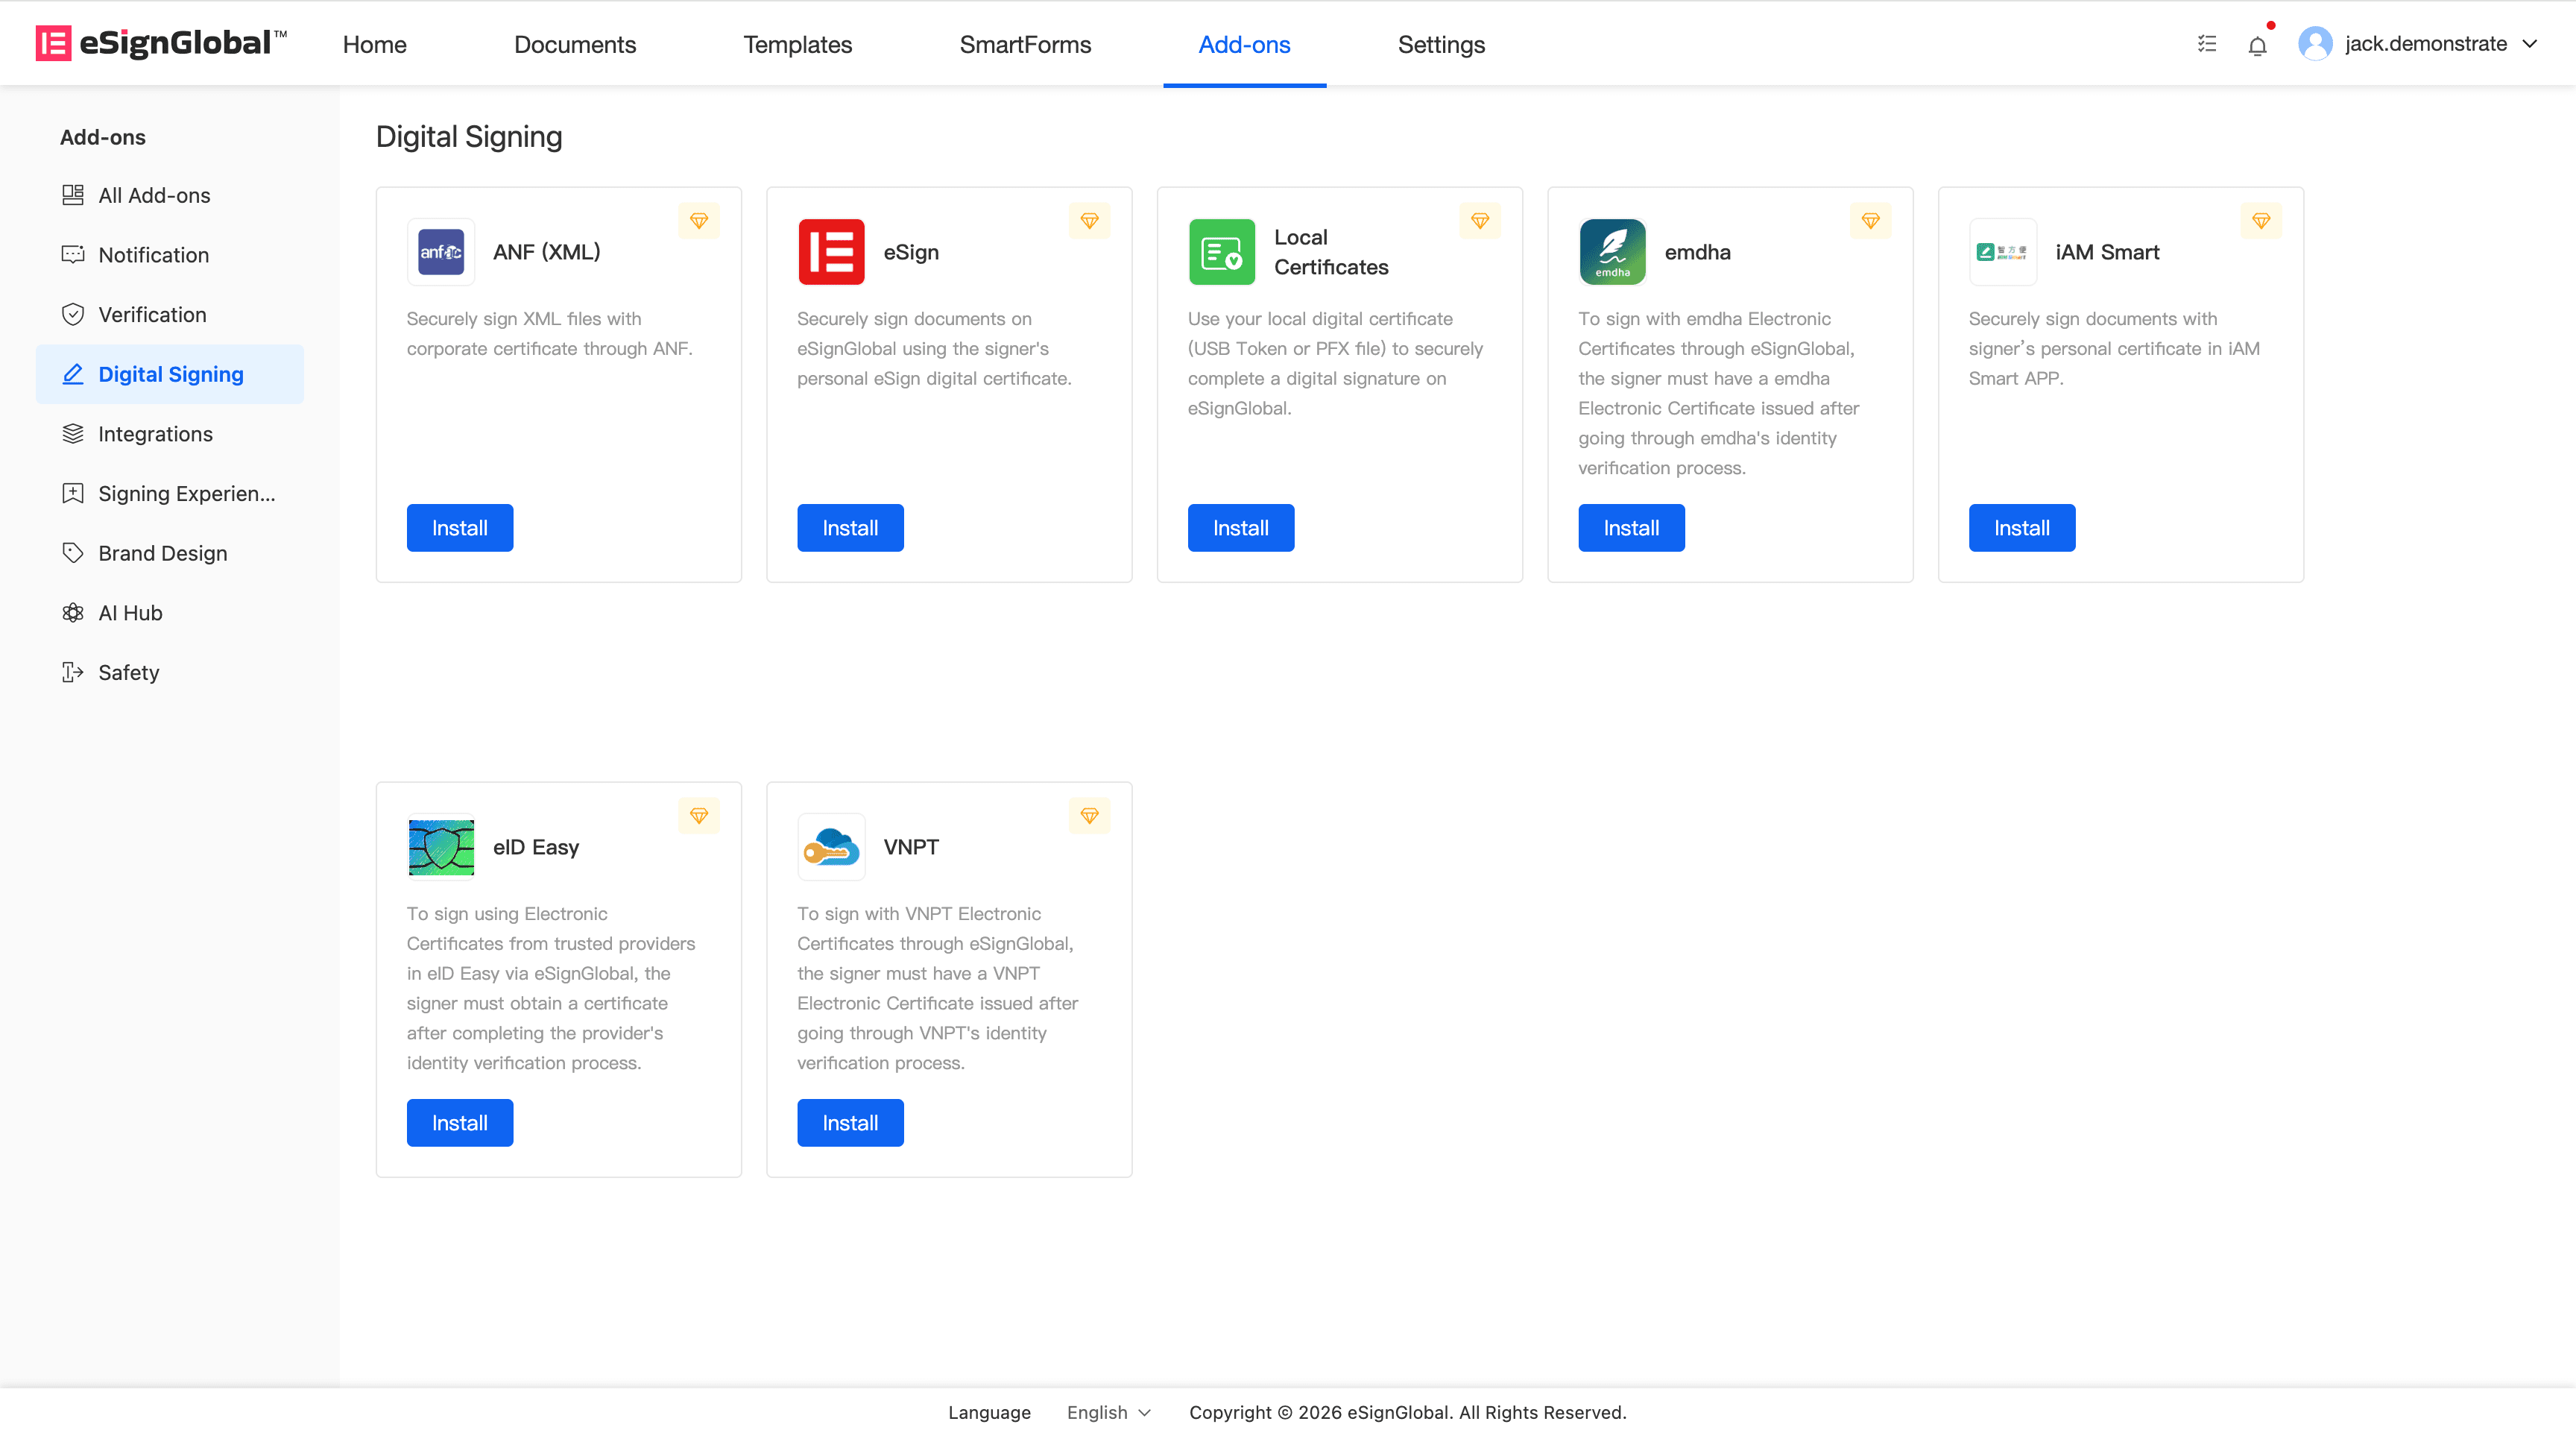Click the Brand Design tag icon
This screenshot has width=2576, height=1436.
coord(73,553)
